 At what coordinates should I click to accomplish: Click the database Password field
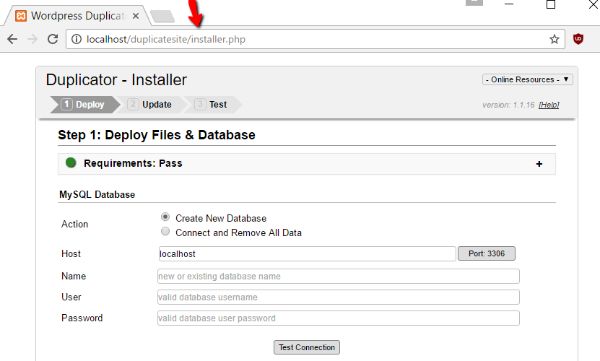tap(338, 318)
